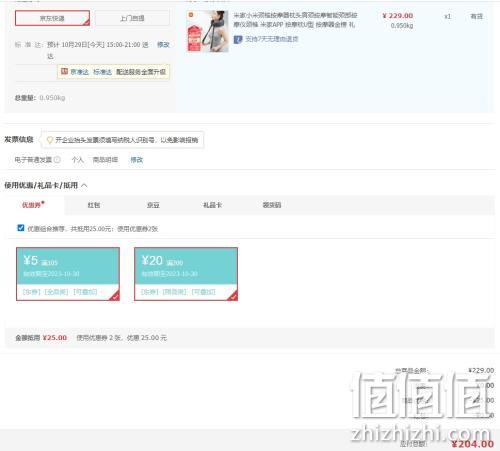Click the blue 7-day return icon

[238, 39]
